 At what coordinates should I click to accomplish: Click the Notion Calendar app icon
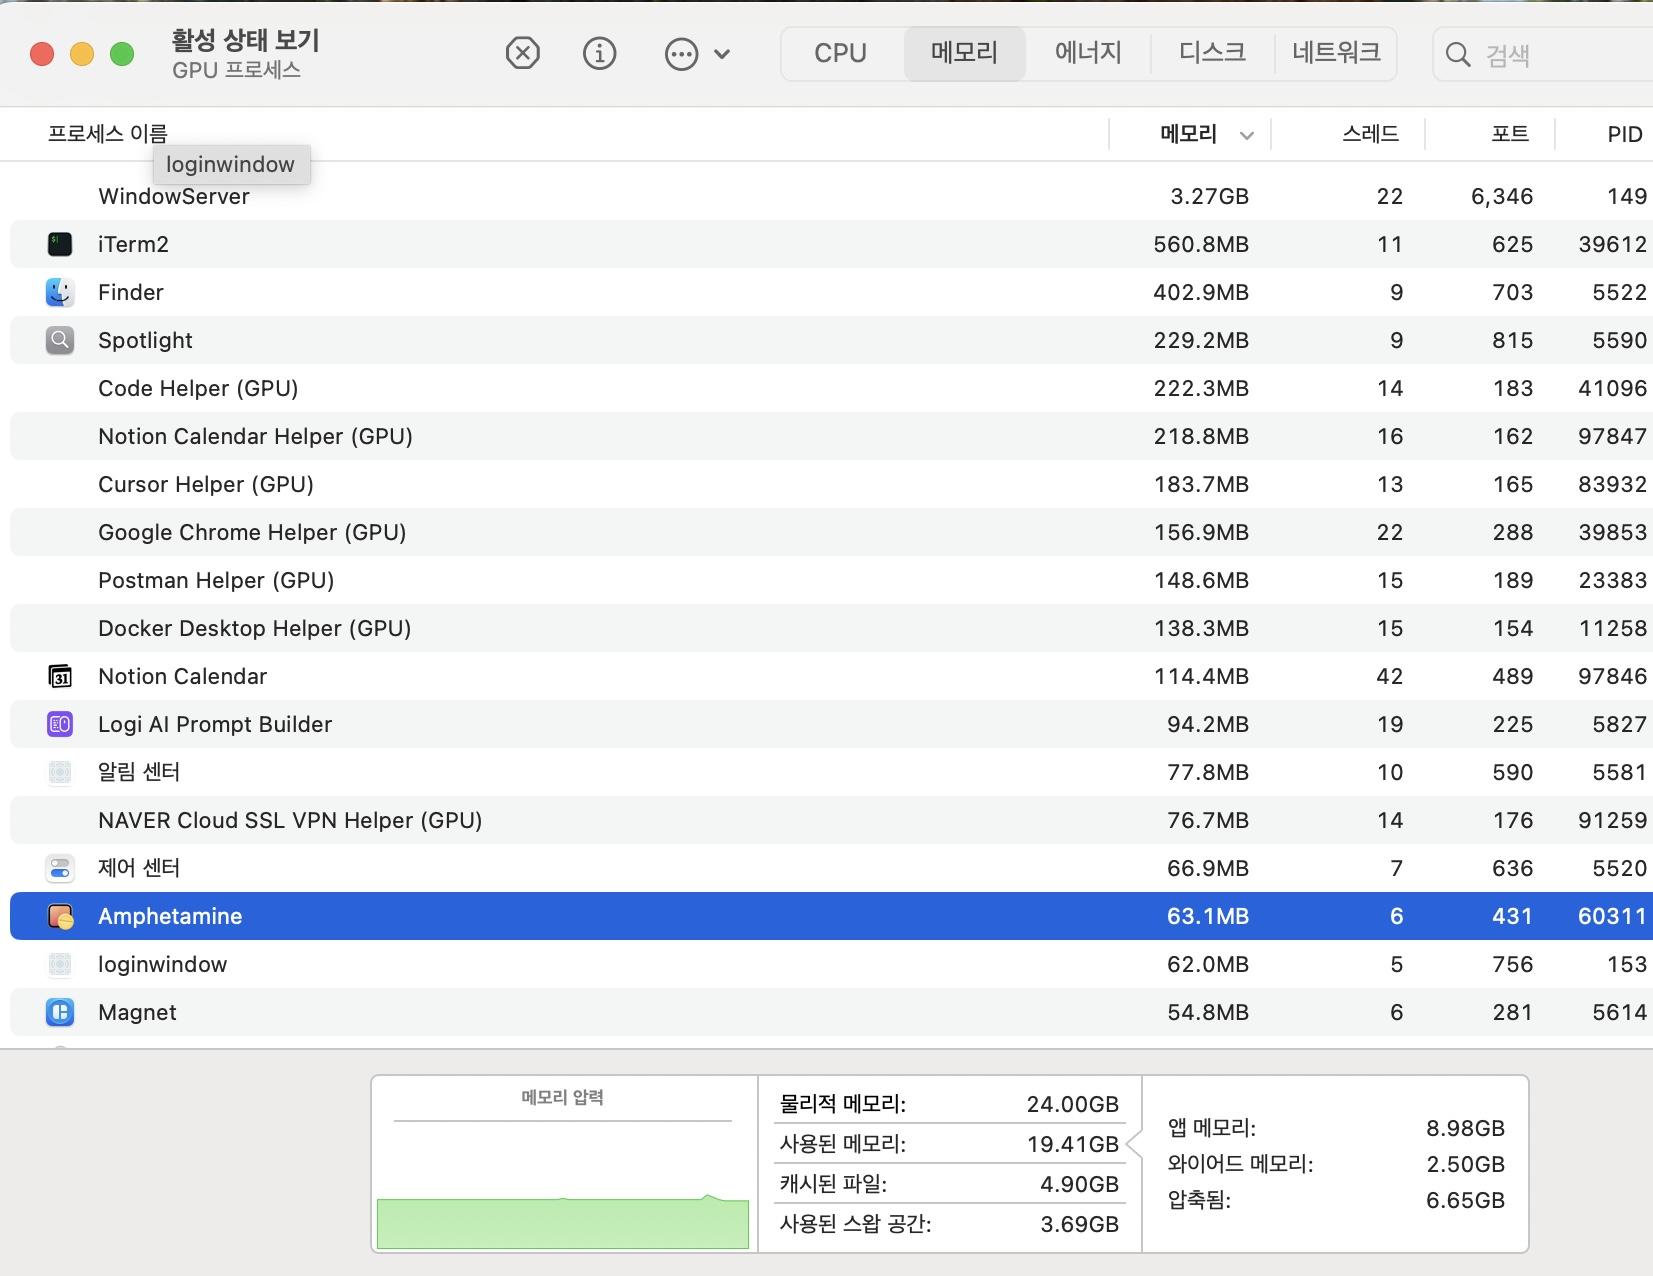click(x=60, y=676)
